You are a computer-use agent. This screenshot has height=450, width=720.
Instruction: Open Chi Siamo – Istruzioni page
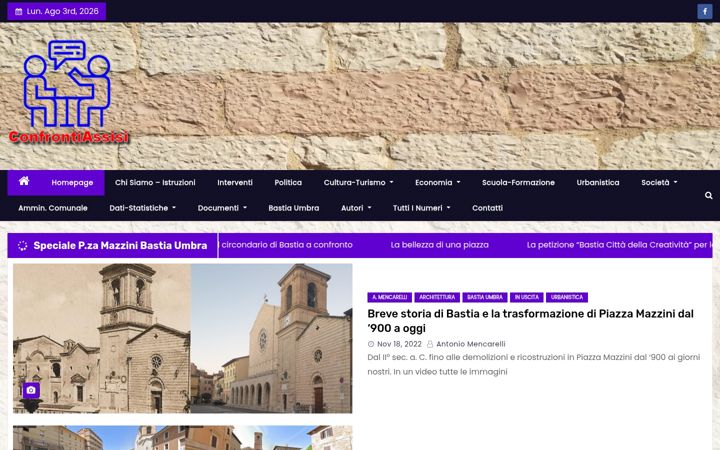point(155,183)
